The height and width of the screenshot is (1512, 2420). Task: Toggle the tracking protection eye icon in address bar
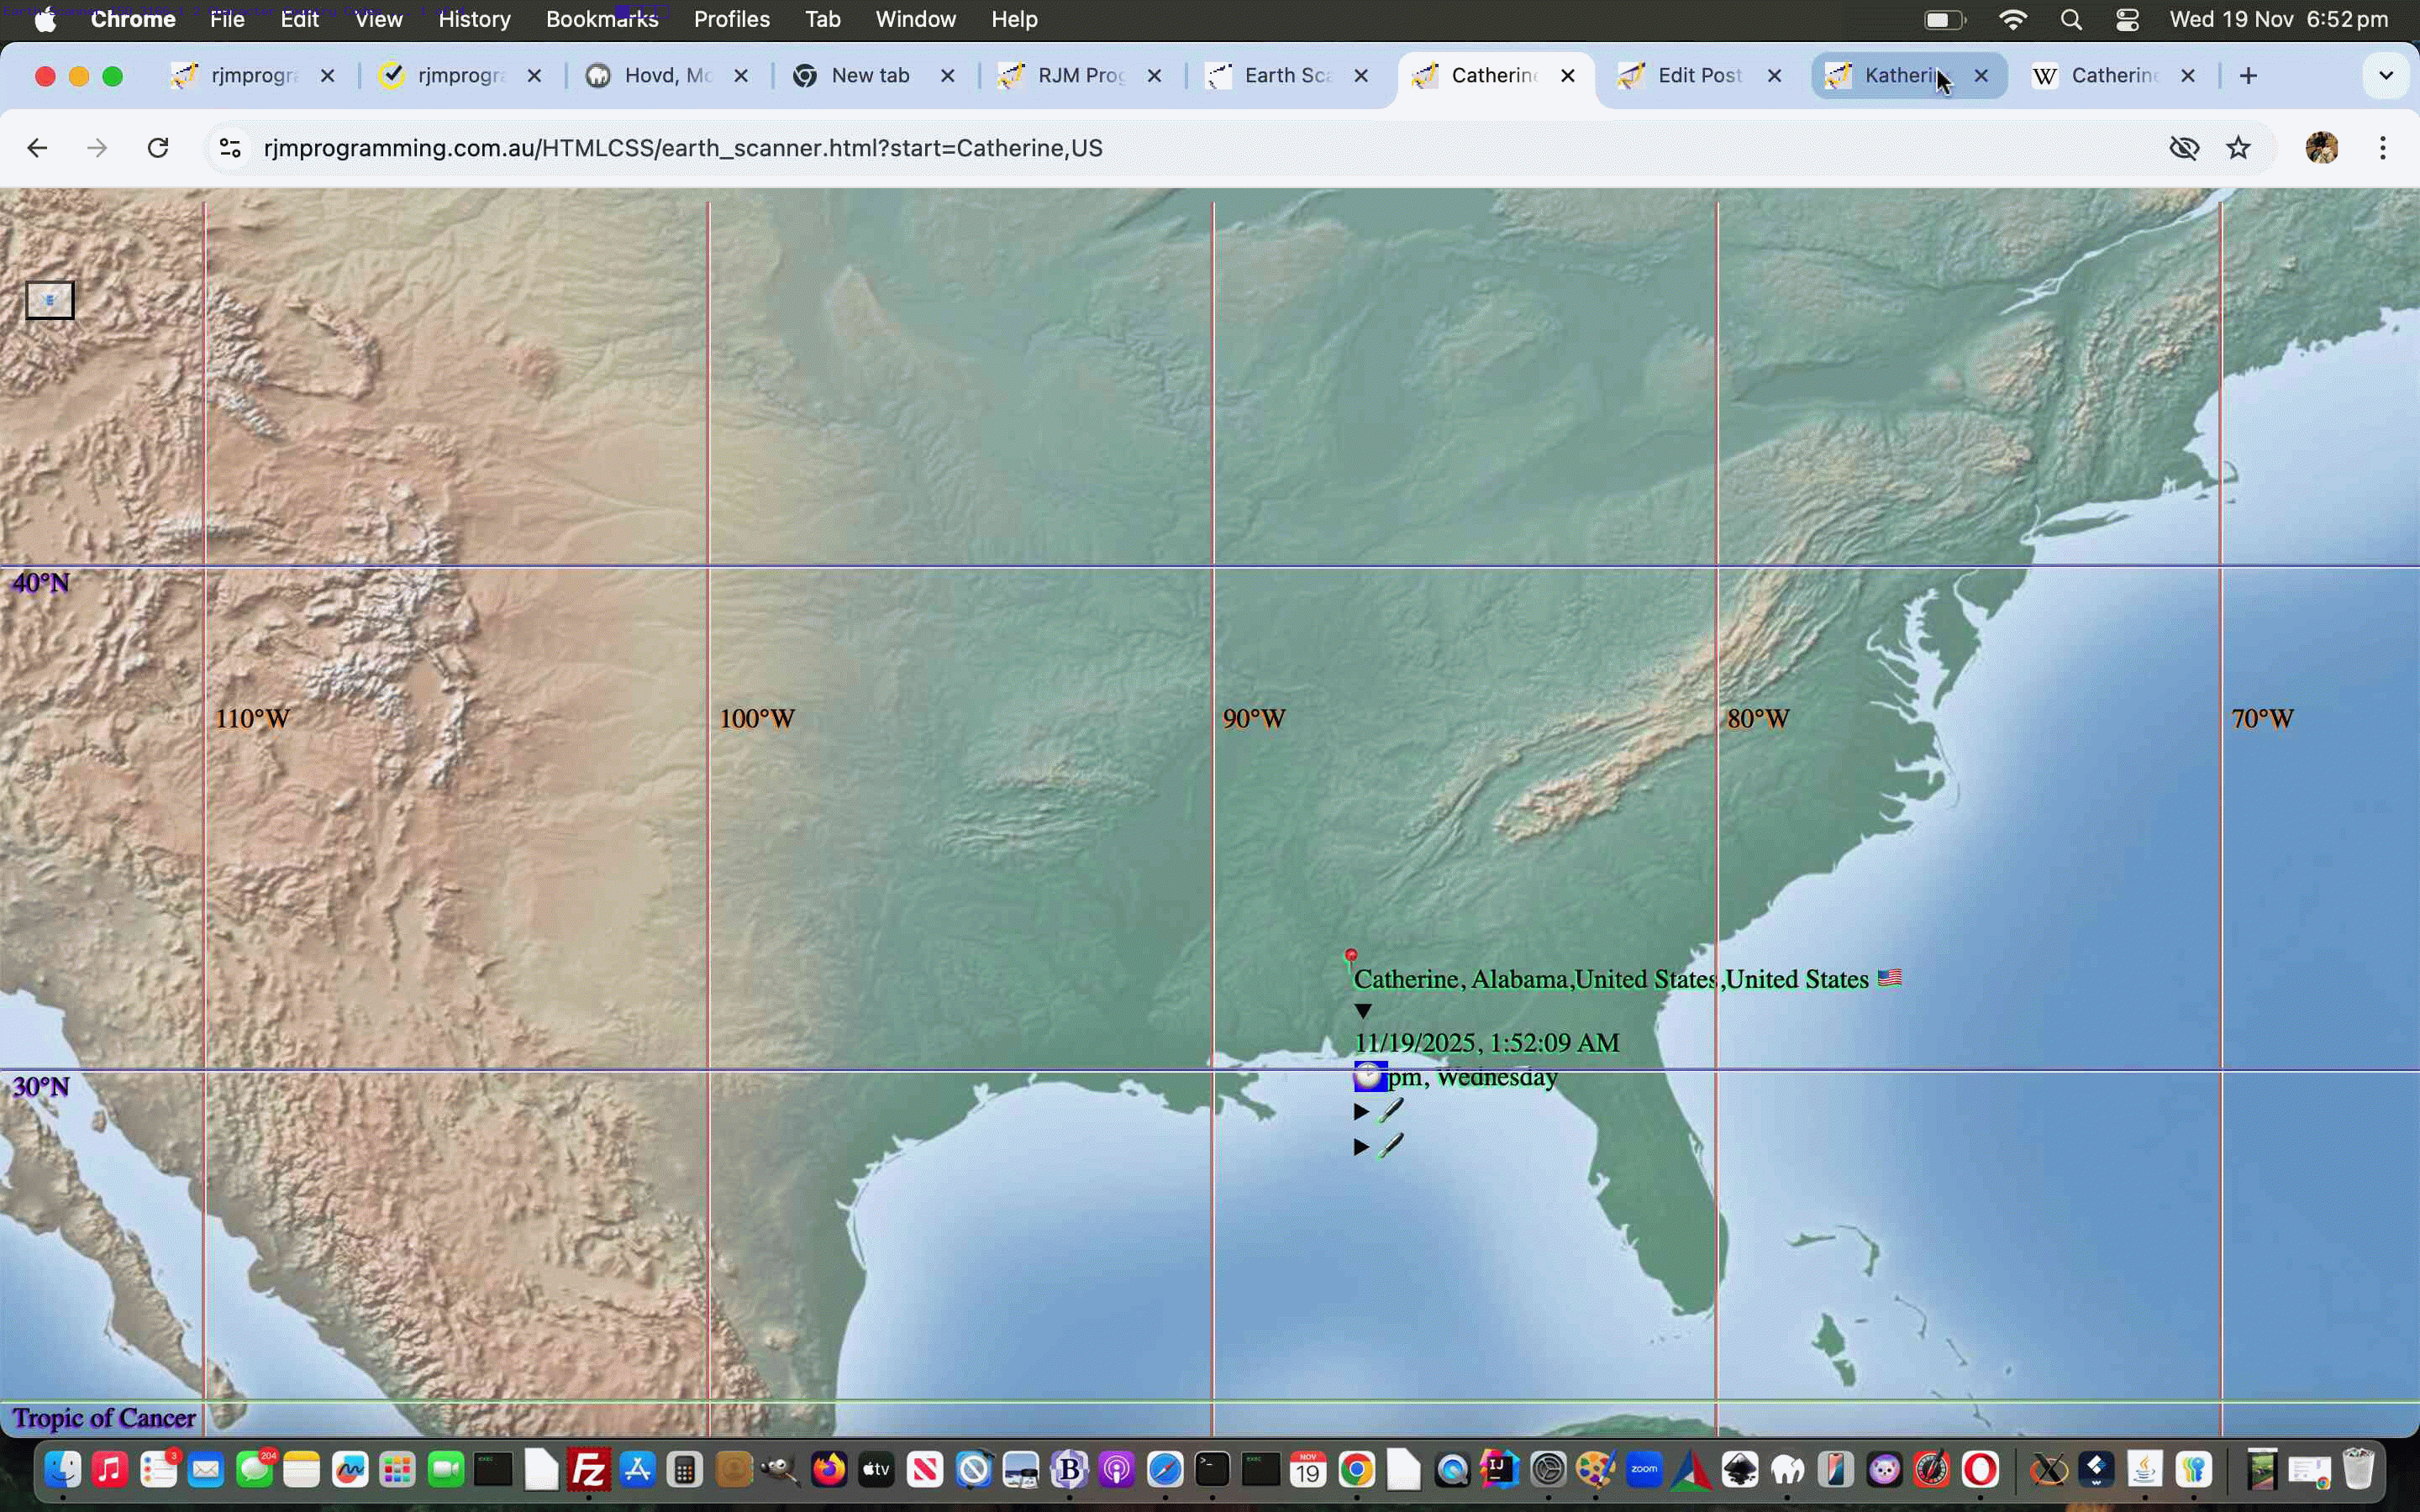(2185, 147)
